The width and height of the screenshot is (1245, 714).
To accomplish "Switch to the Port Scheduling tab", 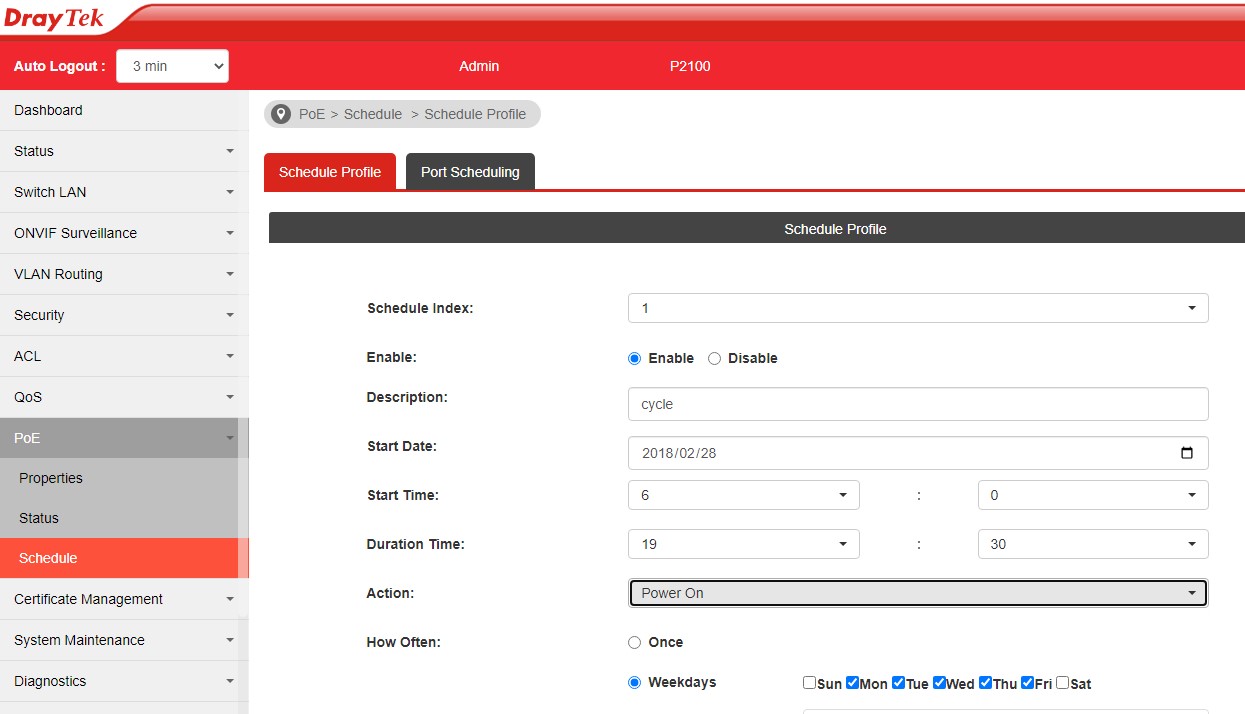I will click(x=470, y=172).
